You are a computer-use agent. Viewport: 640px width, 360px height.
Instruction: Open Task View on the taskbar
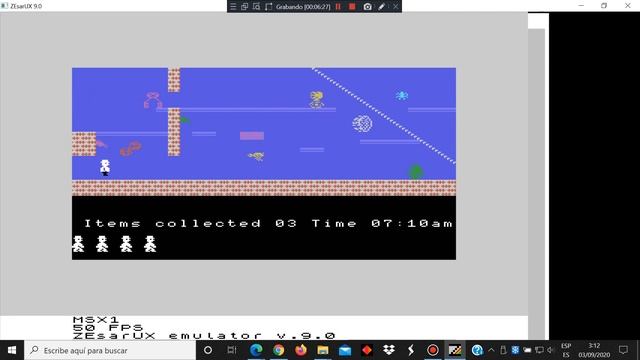(232, 350)
